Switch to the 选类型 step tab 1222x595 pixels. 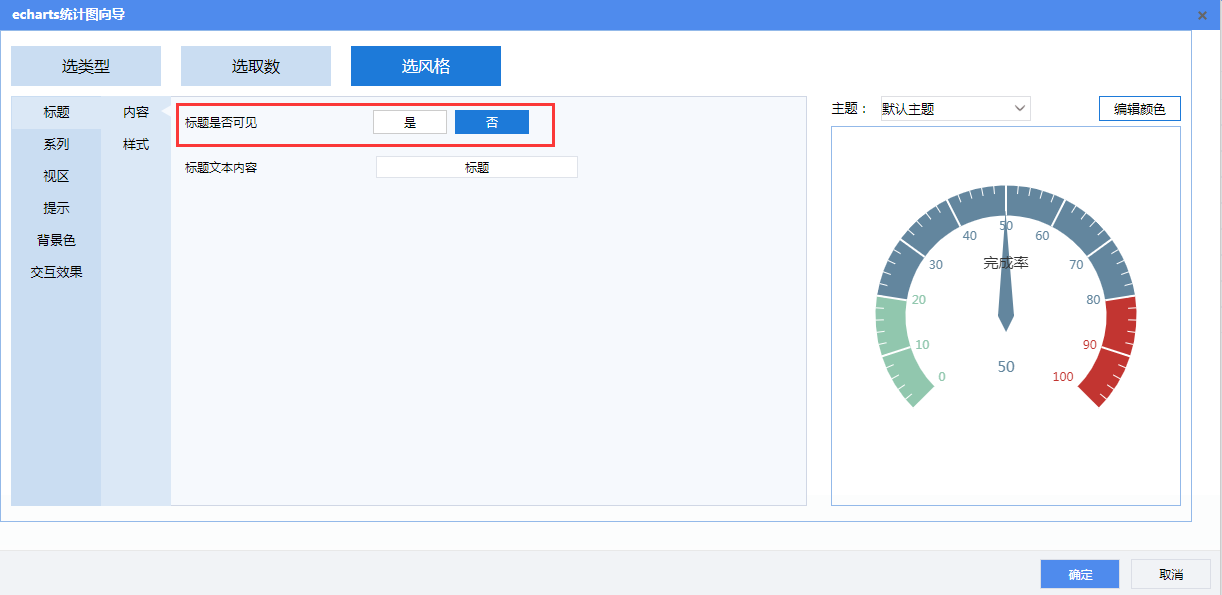click(86, 66)
